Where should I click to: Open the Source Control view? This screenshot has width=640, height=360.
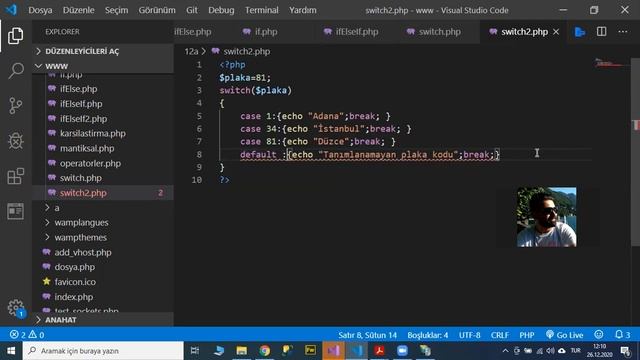[16, 106]
